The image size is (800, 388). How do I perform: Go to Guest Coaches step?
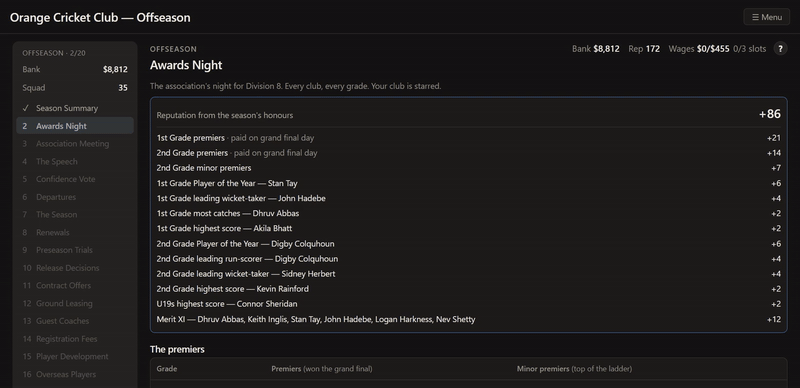point(75,321)
